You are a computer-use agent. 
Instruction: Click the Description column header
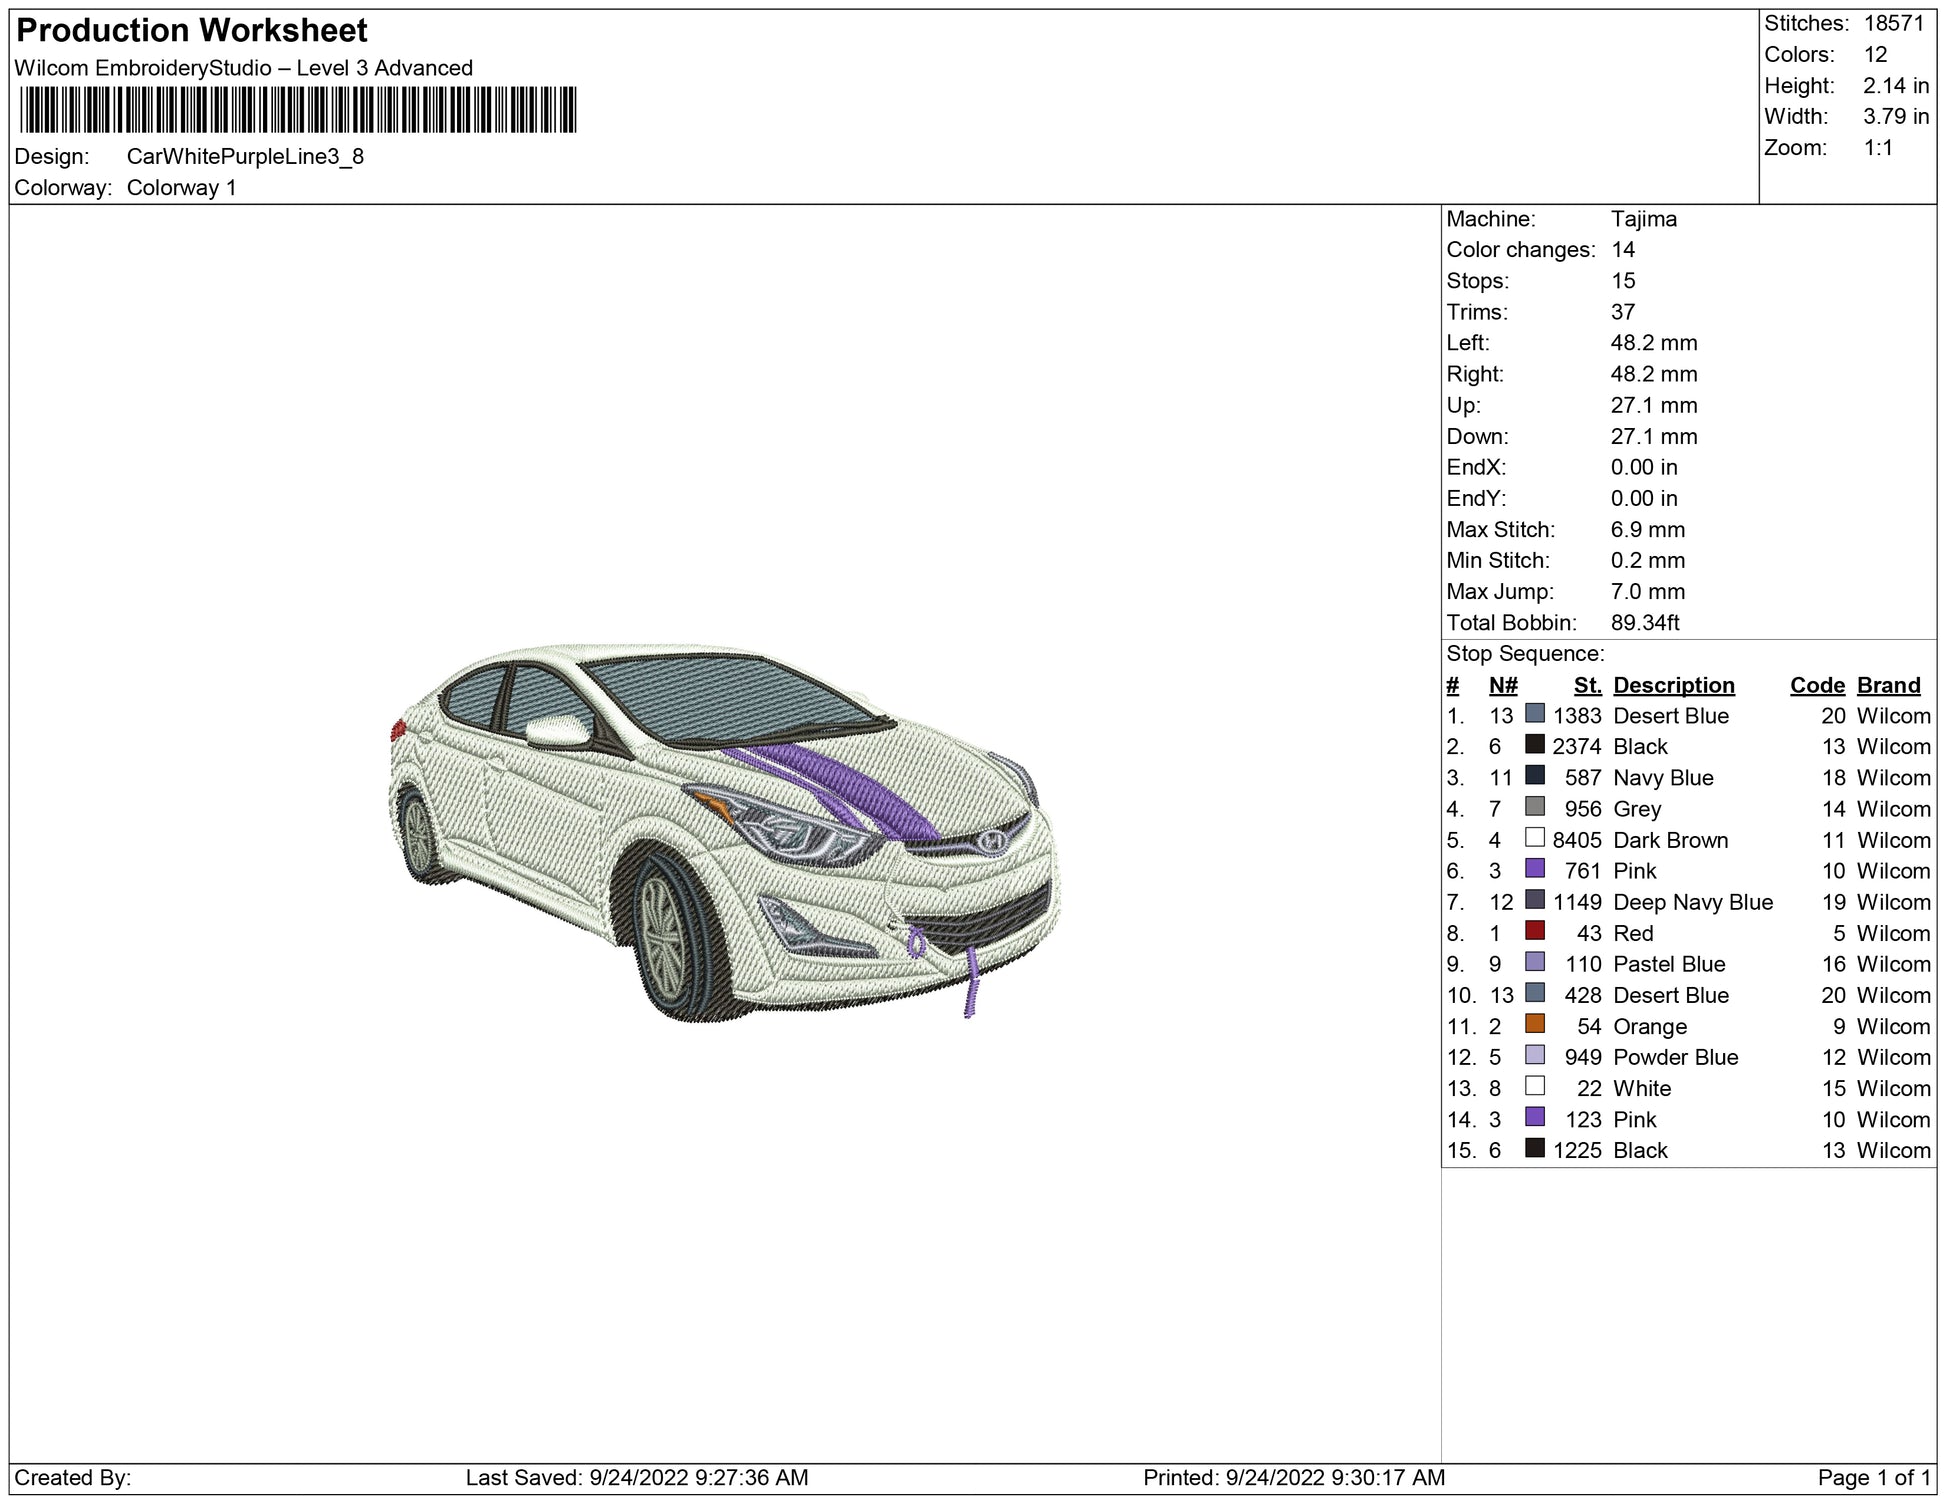[x=1673, y=685]
